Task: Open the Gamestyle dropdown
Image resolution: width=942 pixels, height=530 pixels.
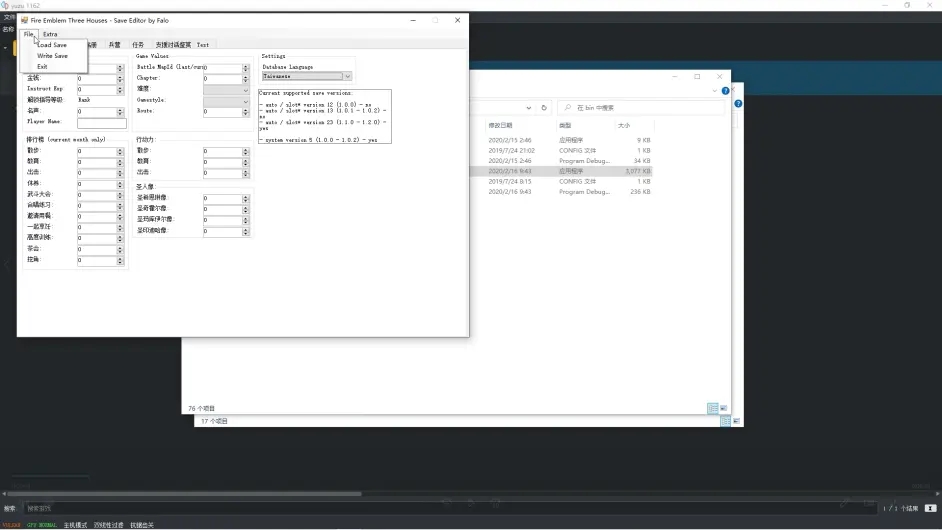Action: click(x=245, y=101)
